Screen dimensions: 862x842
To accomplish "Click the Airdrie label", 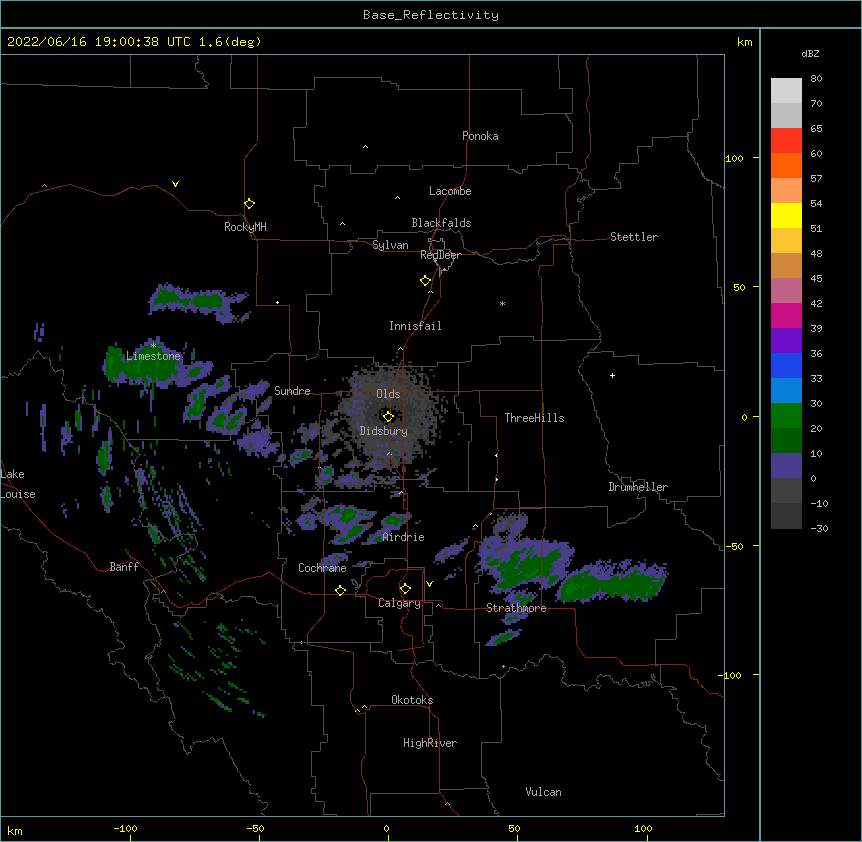I will tap(404, 537).
